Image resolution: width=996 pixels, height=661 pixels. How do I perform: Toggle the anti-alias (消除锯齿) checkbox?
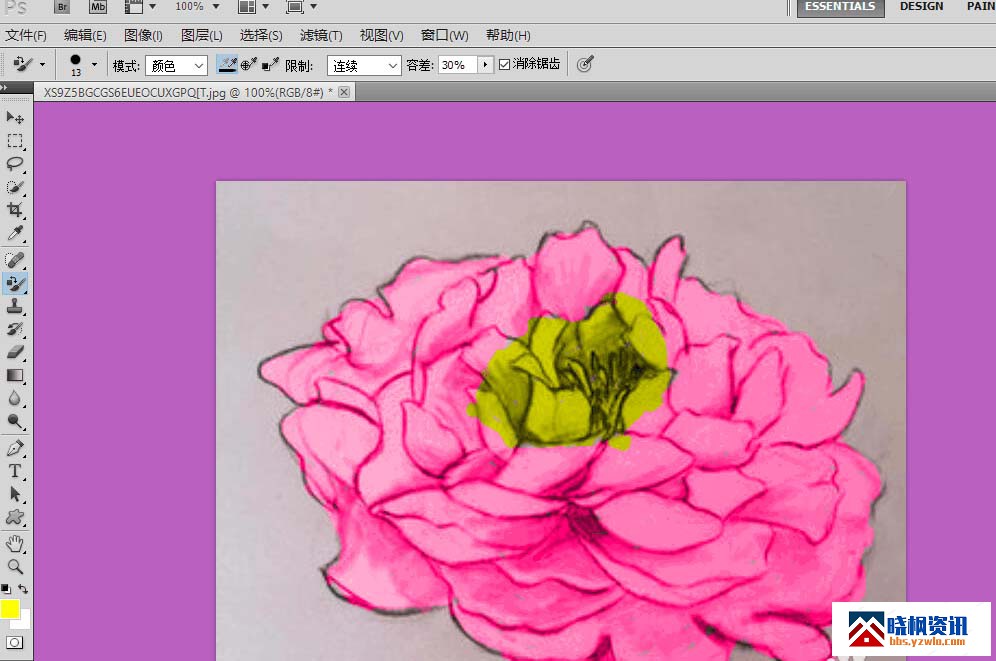pos(504,64)
